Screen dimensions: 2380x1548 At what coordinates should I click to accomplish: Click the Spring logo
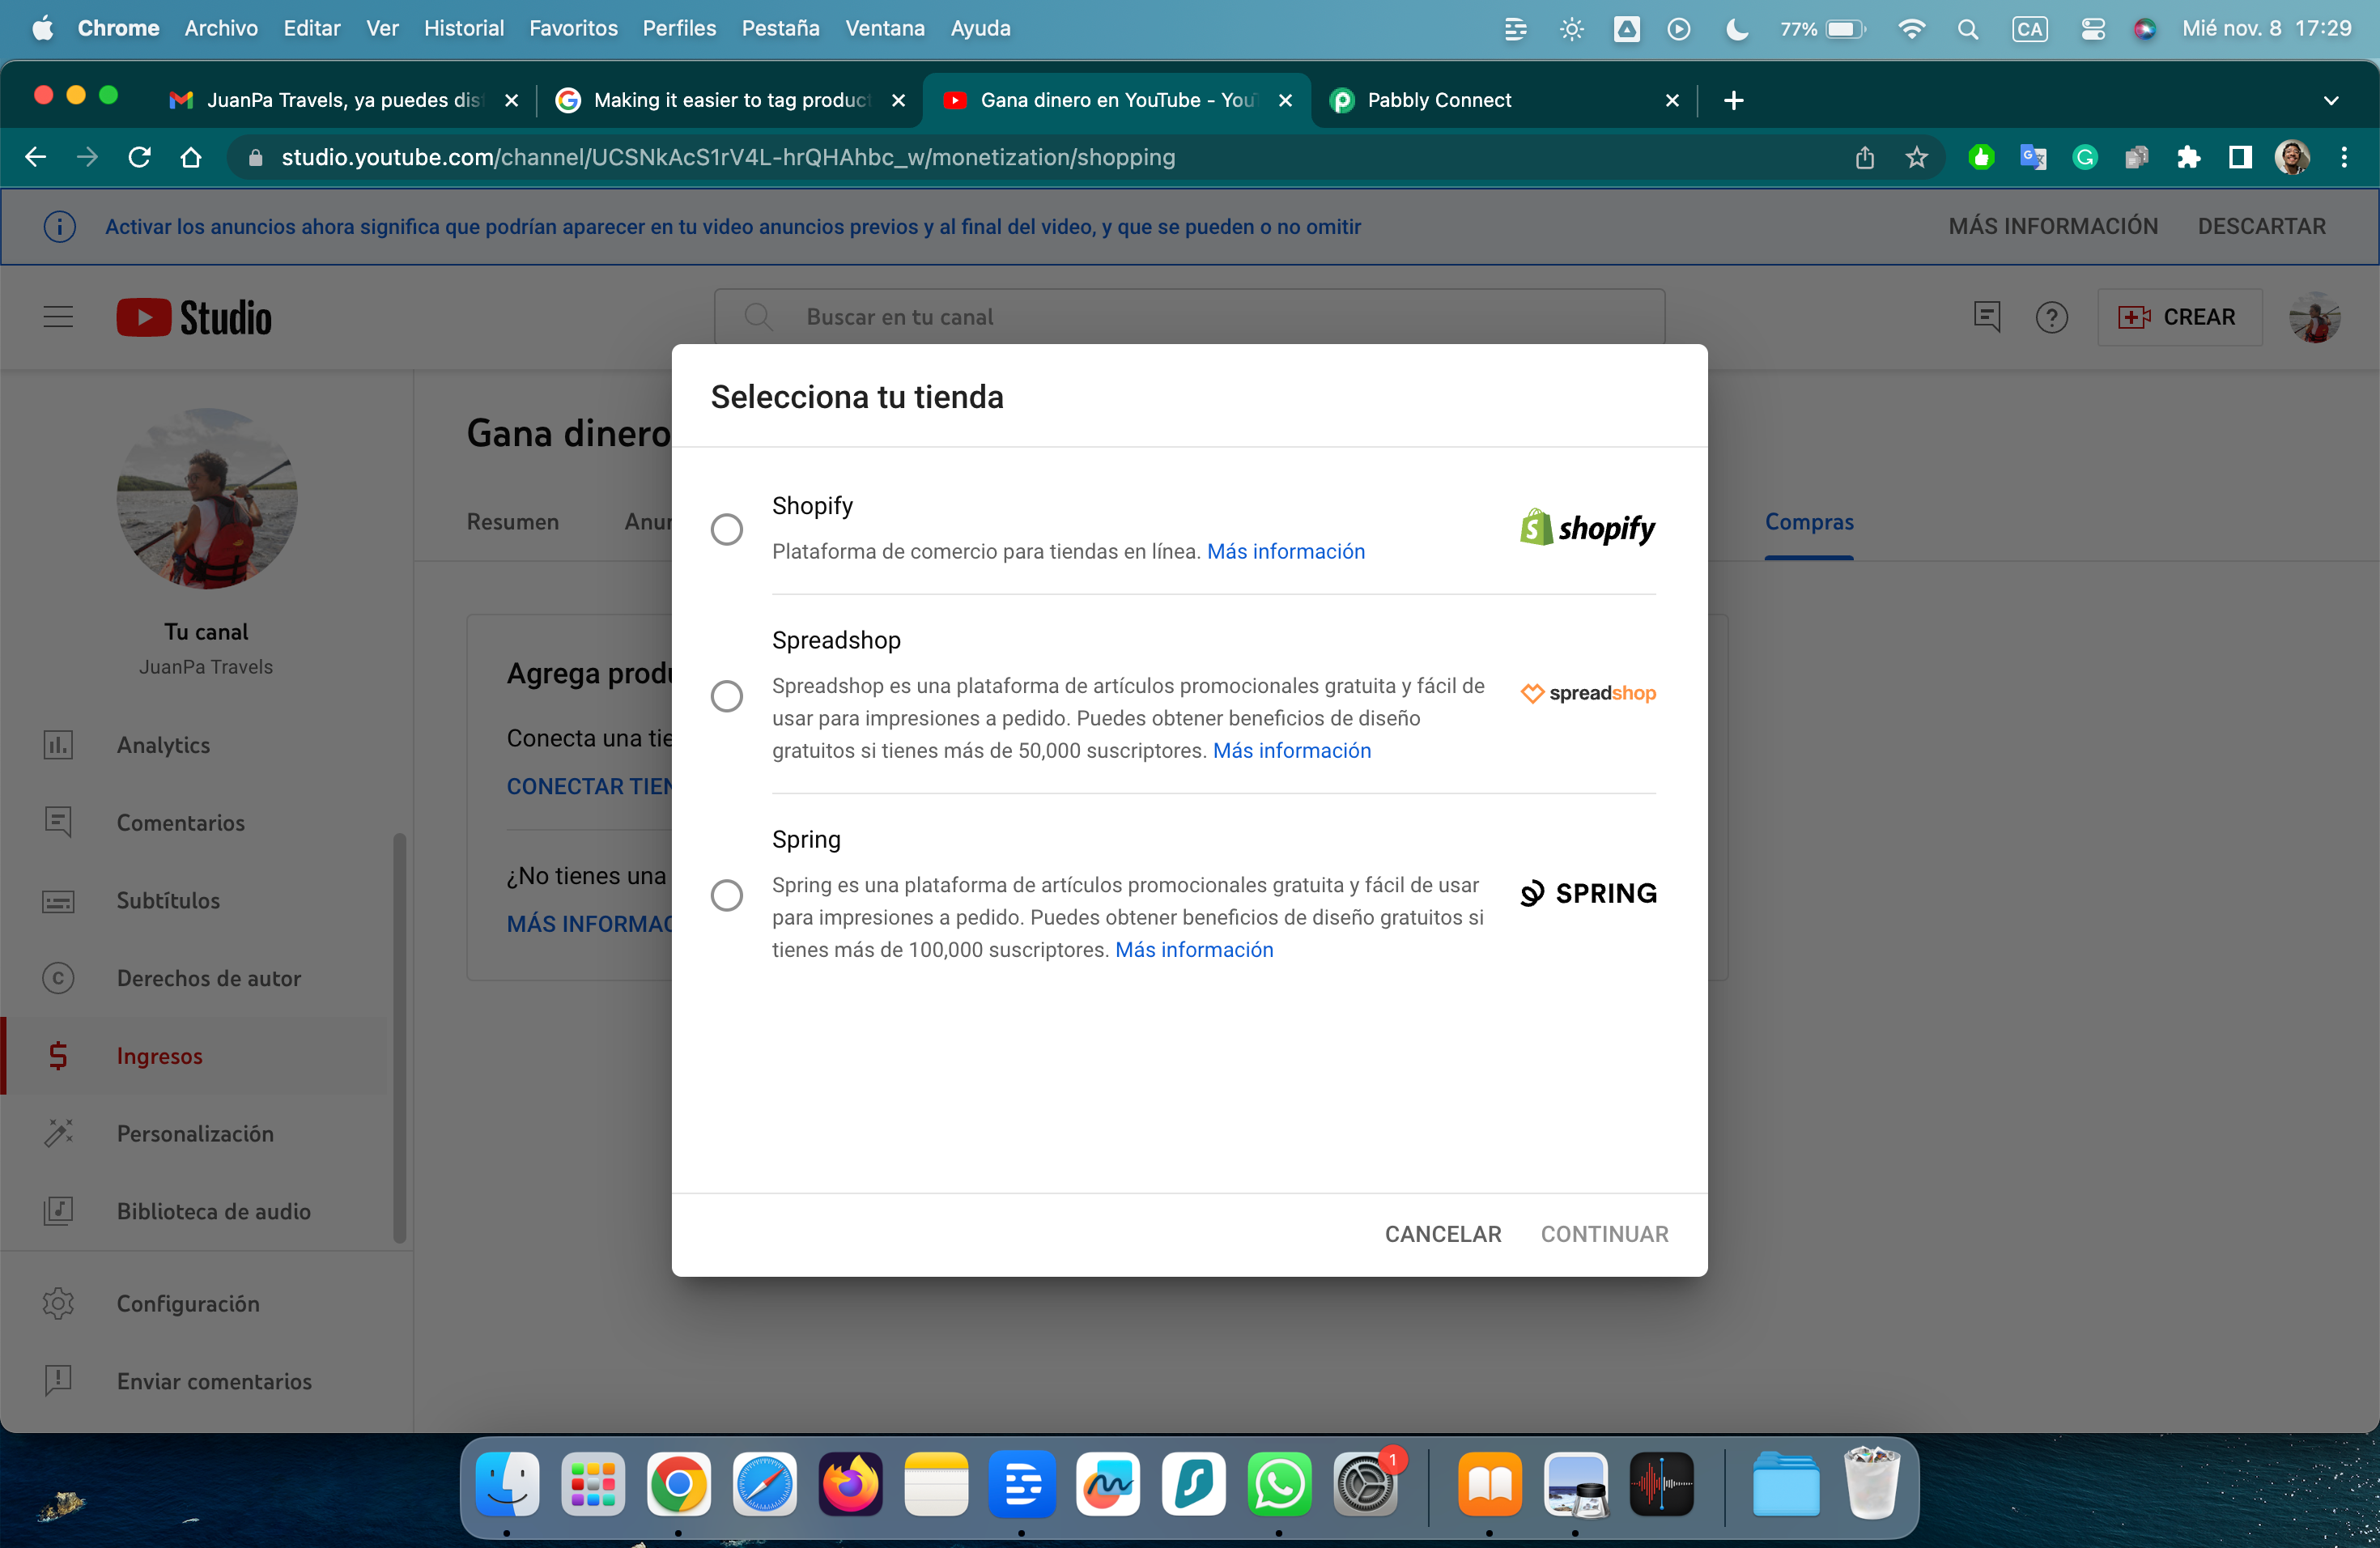tap(1588, 893)
